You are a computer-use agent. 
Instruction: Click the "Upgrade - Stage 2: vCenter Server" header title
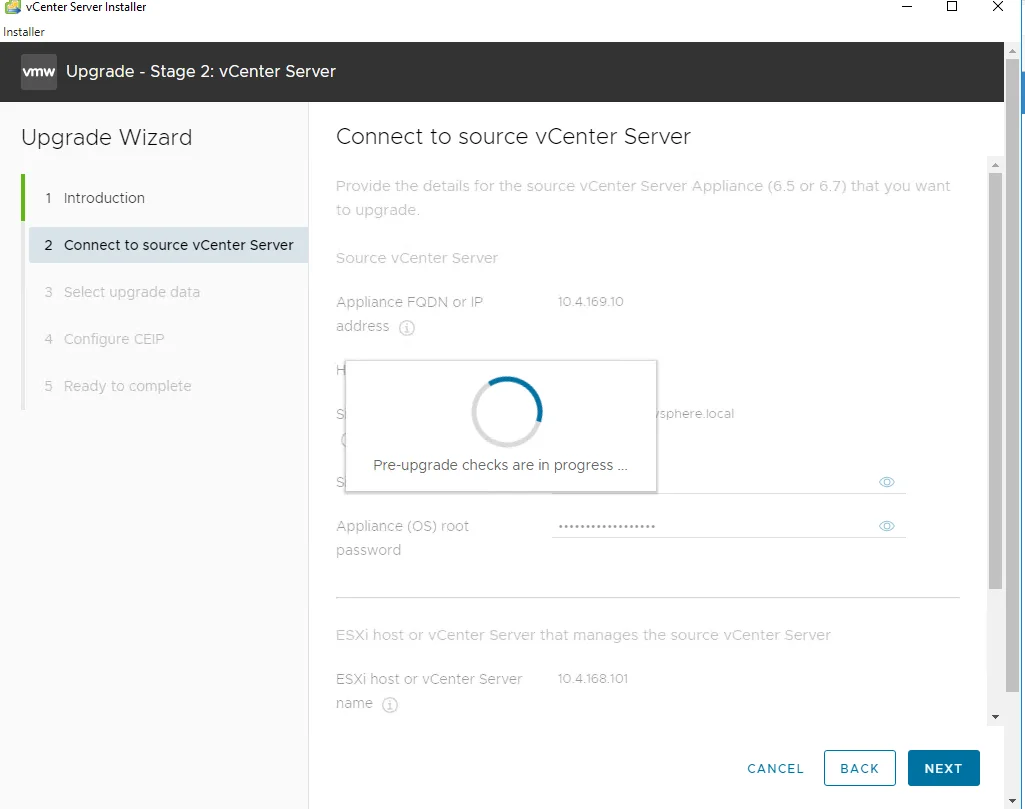tap(201, 71)
